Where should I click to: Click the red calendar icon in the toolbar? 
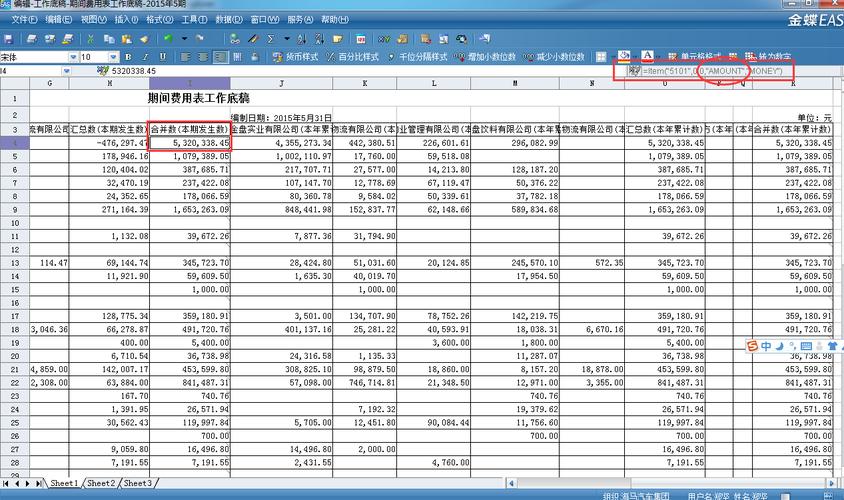click(361, 39)
